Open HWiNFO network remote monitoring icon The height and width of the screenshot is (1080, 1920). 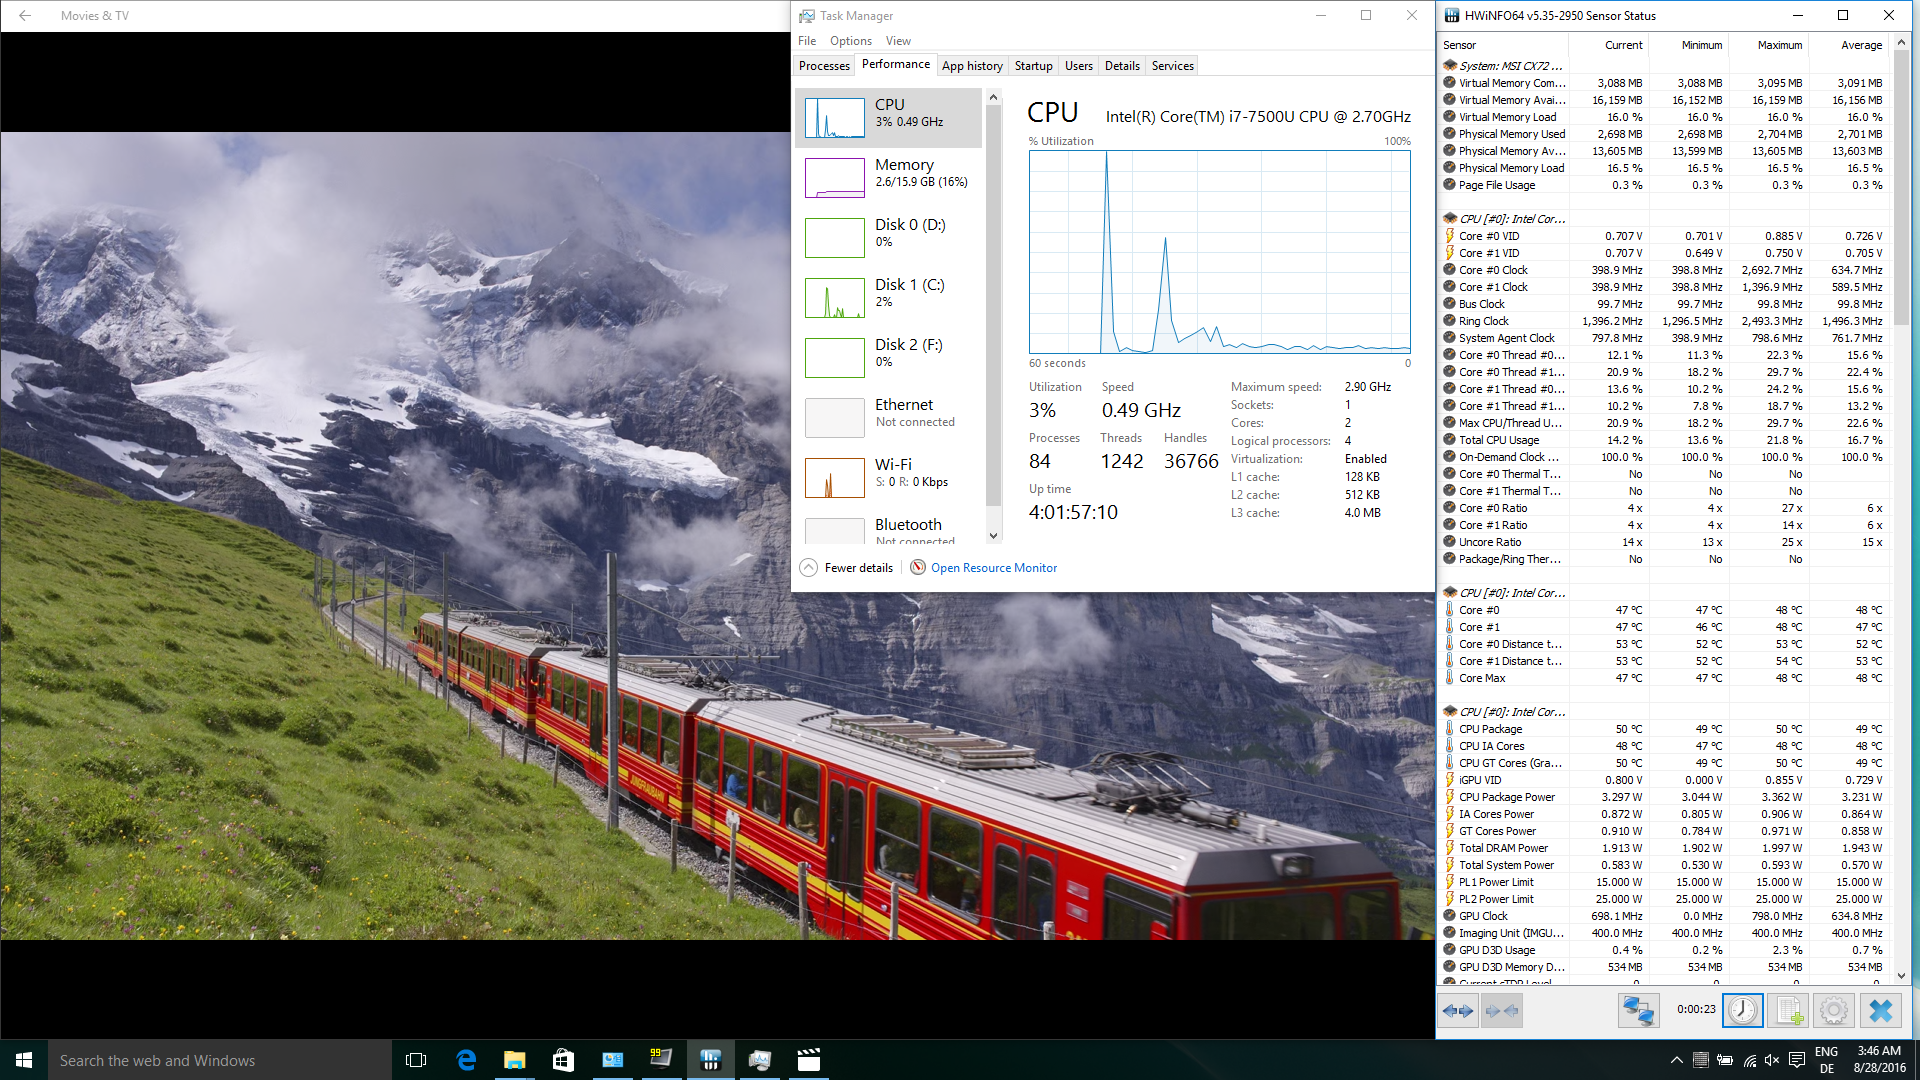point(1638,1011)
